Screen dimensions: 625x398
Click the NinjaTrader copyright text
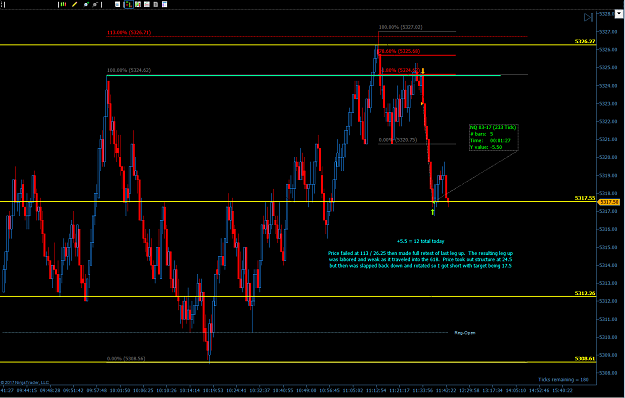click(25, 382)
